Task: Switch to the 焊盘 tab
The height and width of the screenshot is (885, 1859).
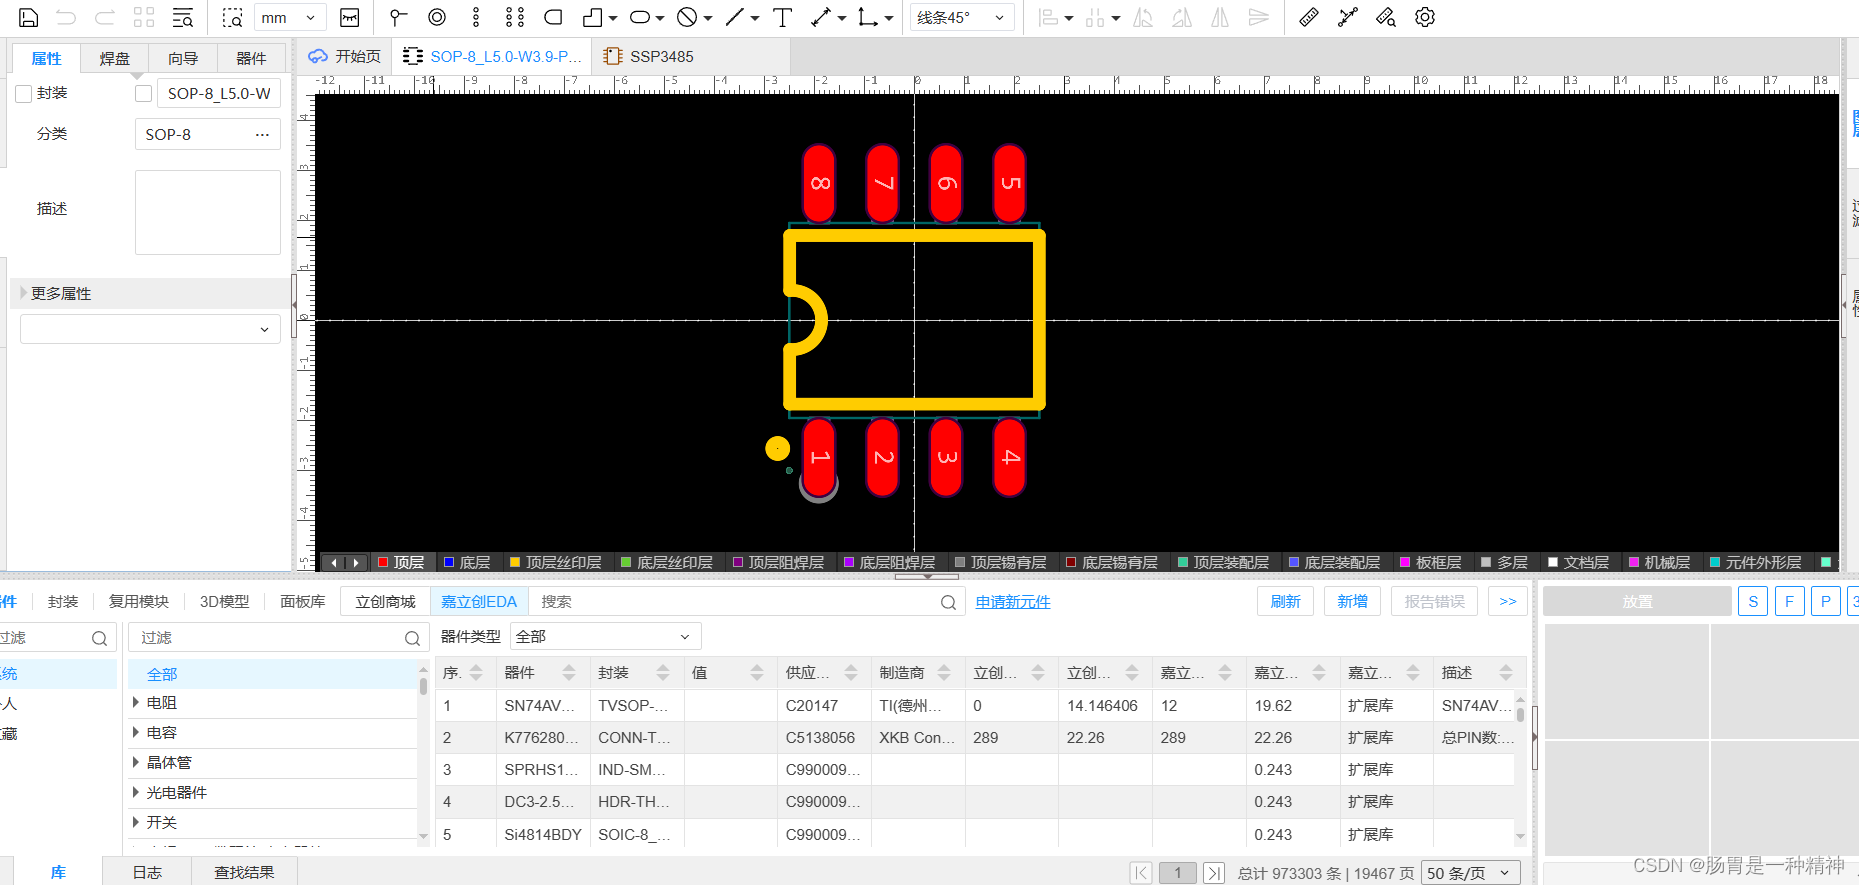Action: [114, 58]
